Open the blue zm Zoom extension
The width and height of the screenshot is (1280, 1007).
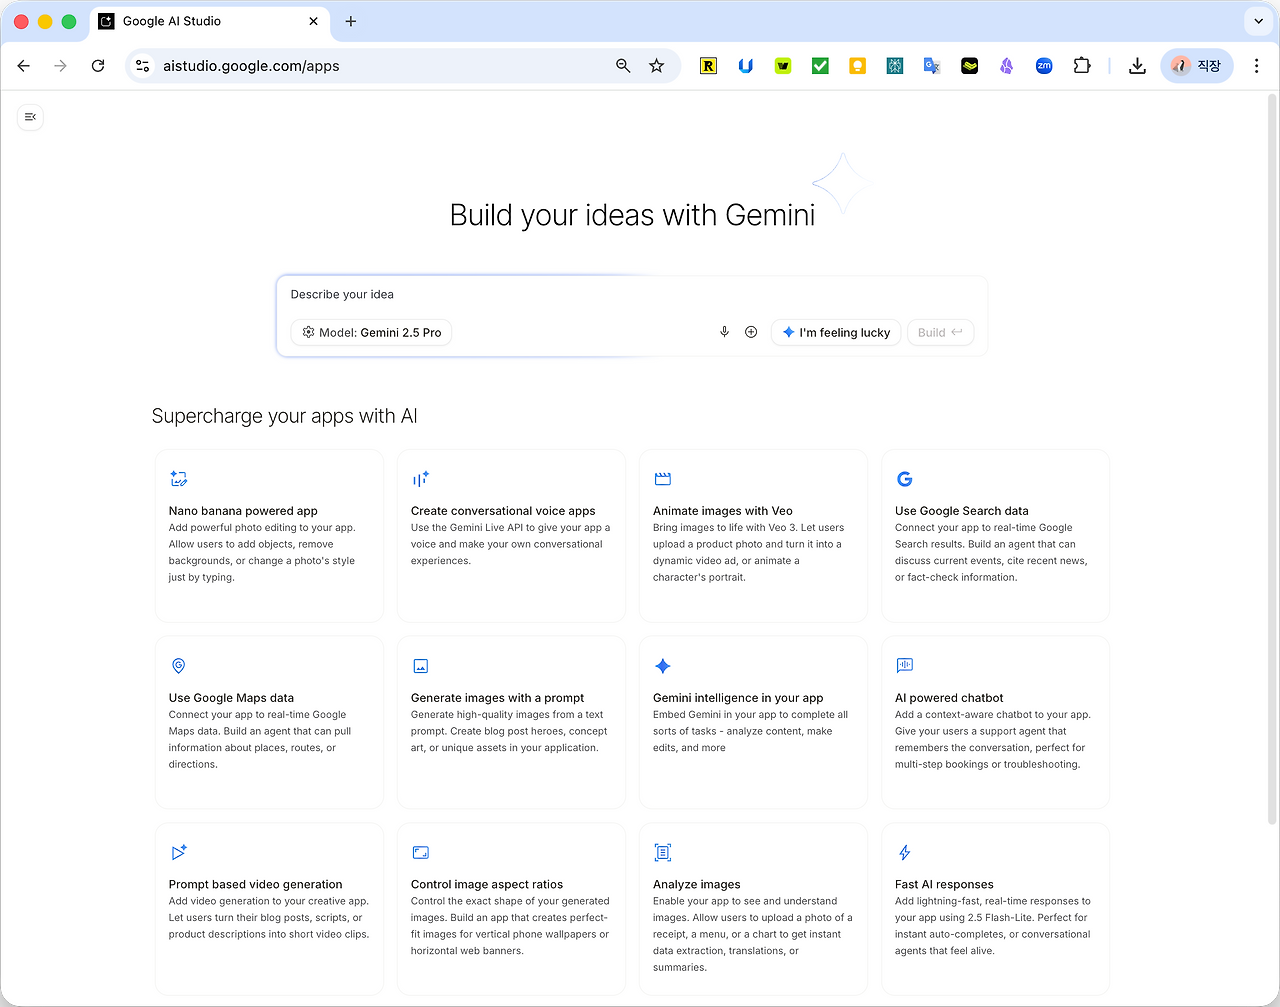tap(1044, 66)
